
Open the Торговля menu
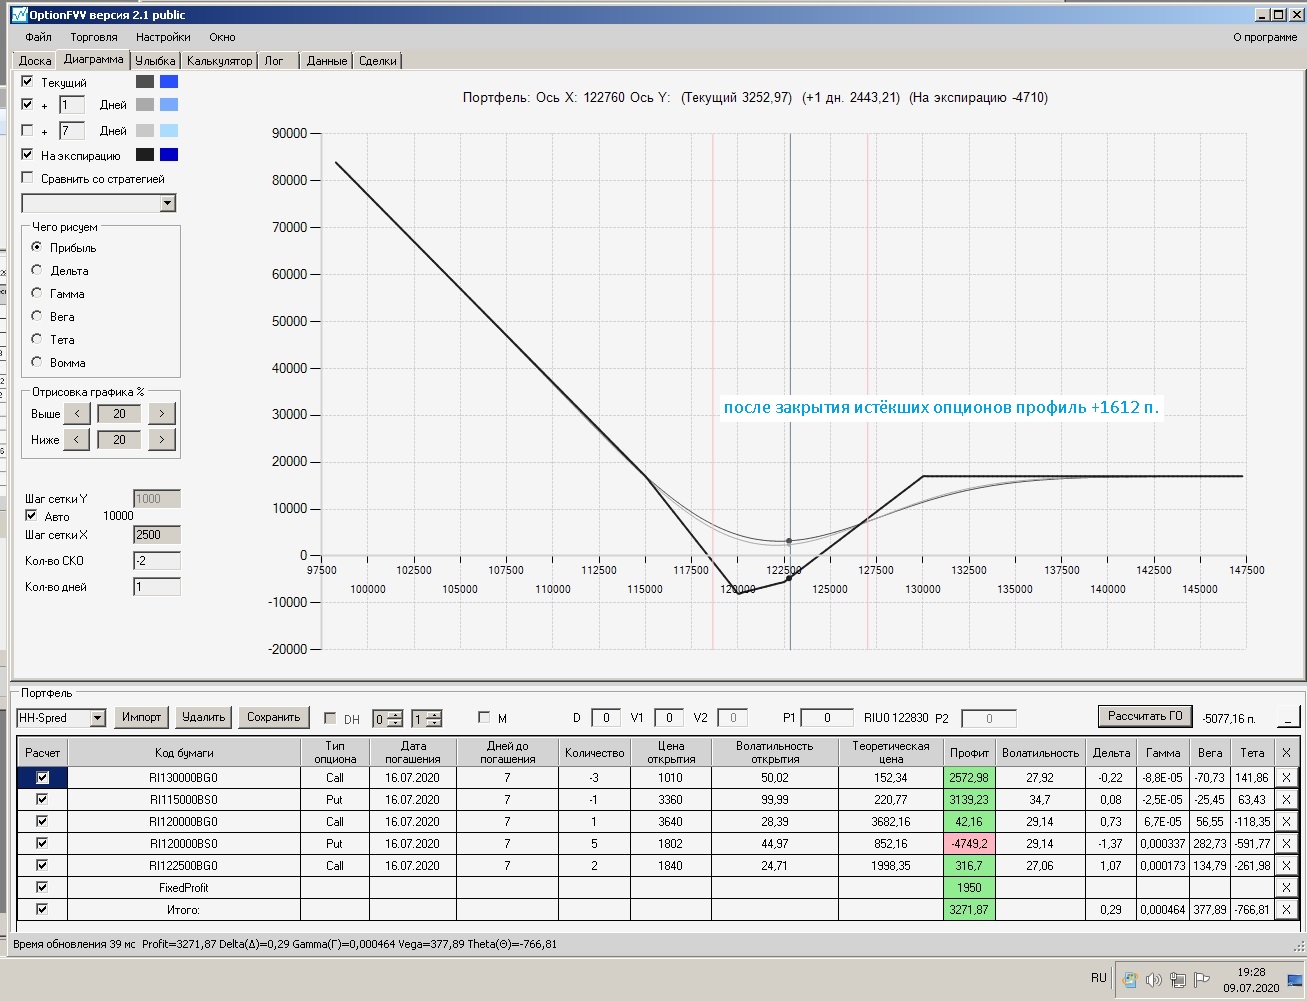point(94,37)
